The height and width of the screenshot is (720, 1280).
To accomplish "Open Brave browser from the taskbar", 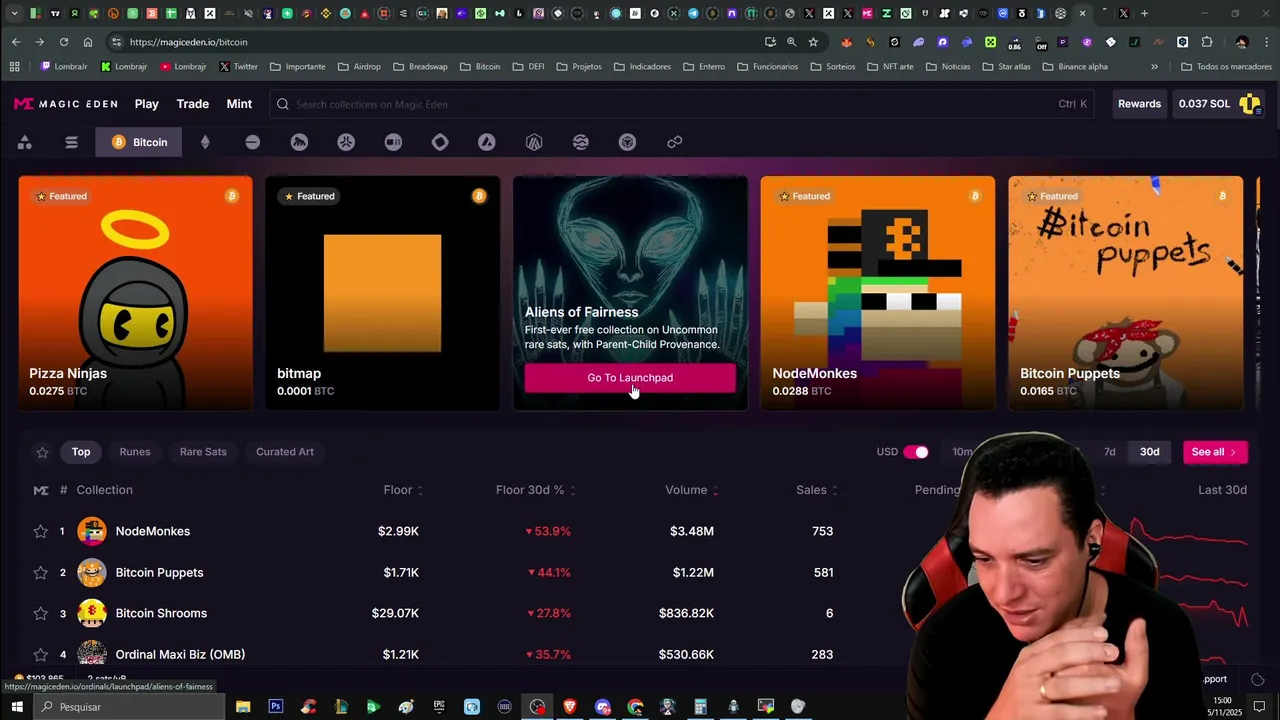I will (x=570, y=707).
